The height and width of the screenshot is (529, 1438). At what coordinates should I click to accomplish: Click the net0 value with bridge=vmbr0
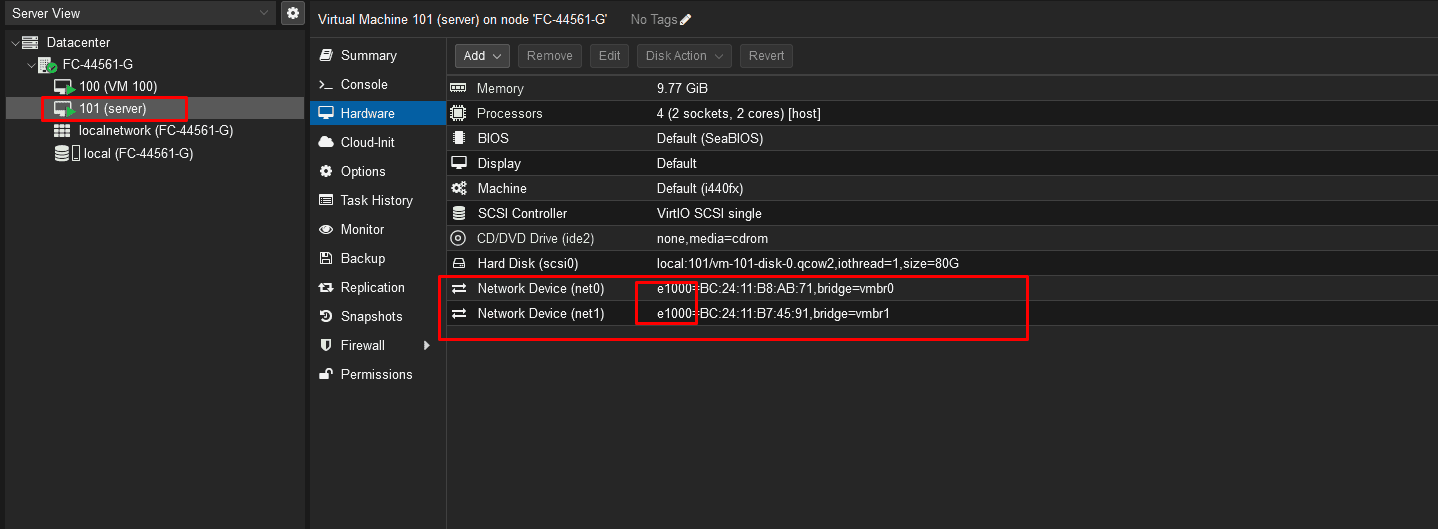click(x=775, y=288)
